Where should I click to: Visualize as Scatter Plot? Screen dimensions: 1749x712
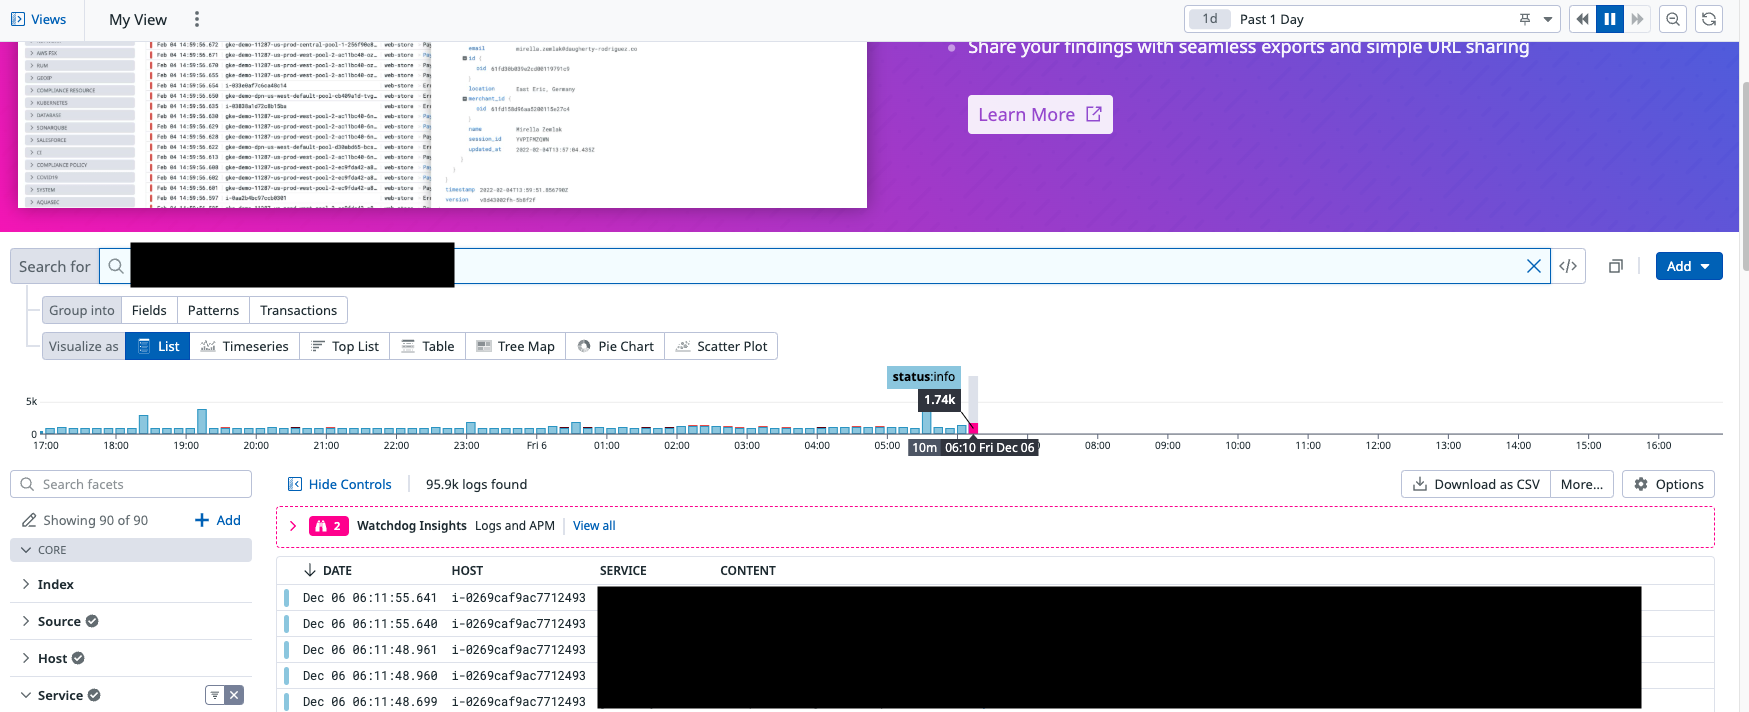pos(721,346)
